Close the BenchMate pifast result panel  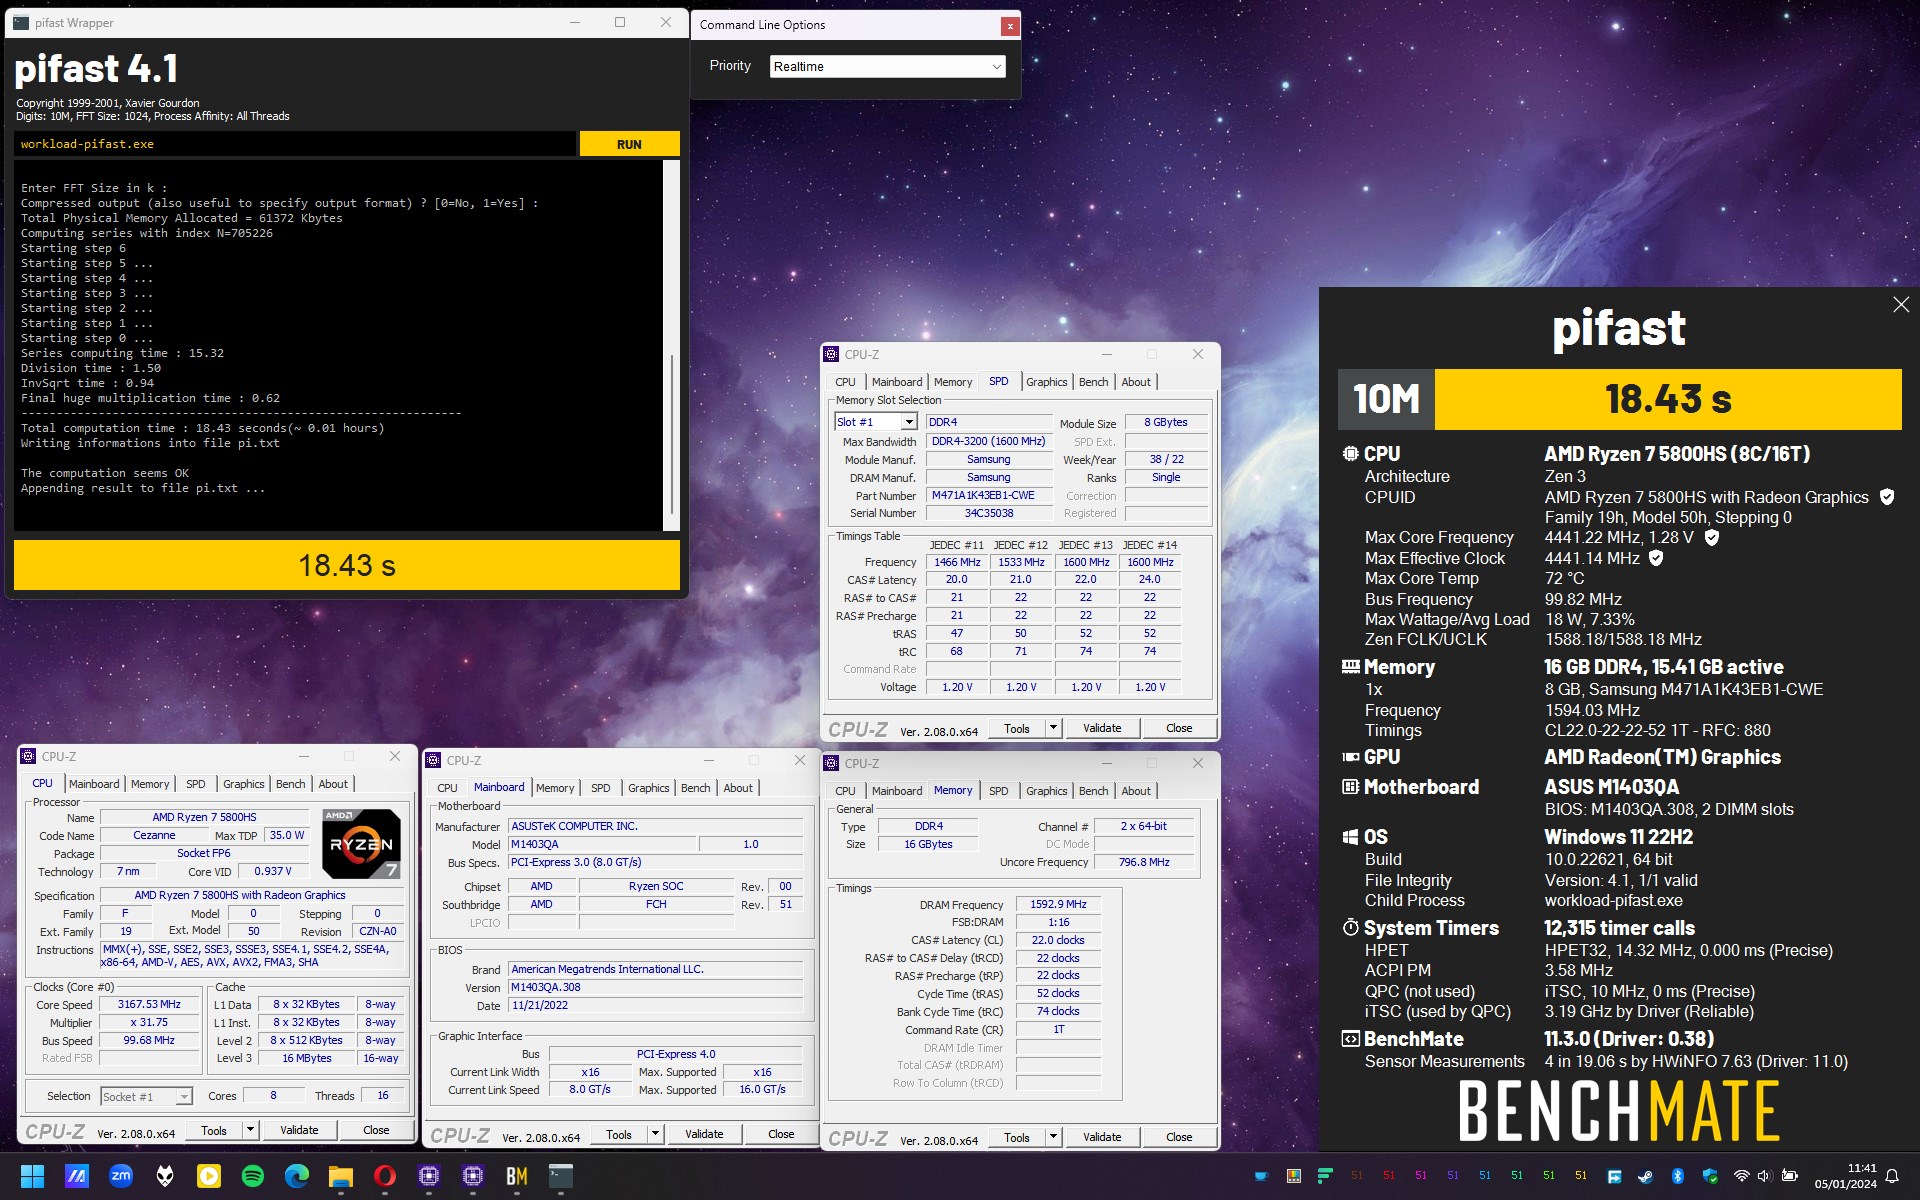point(1901,304)
